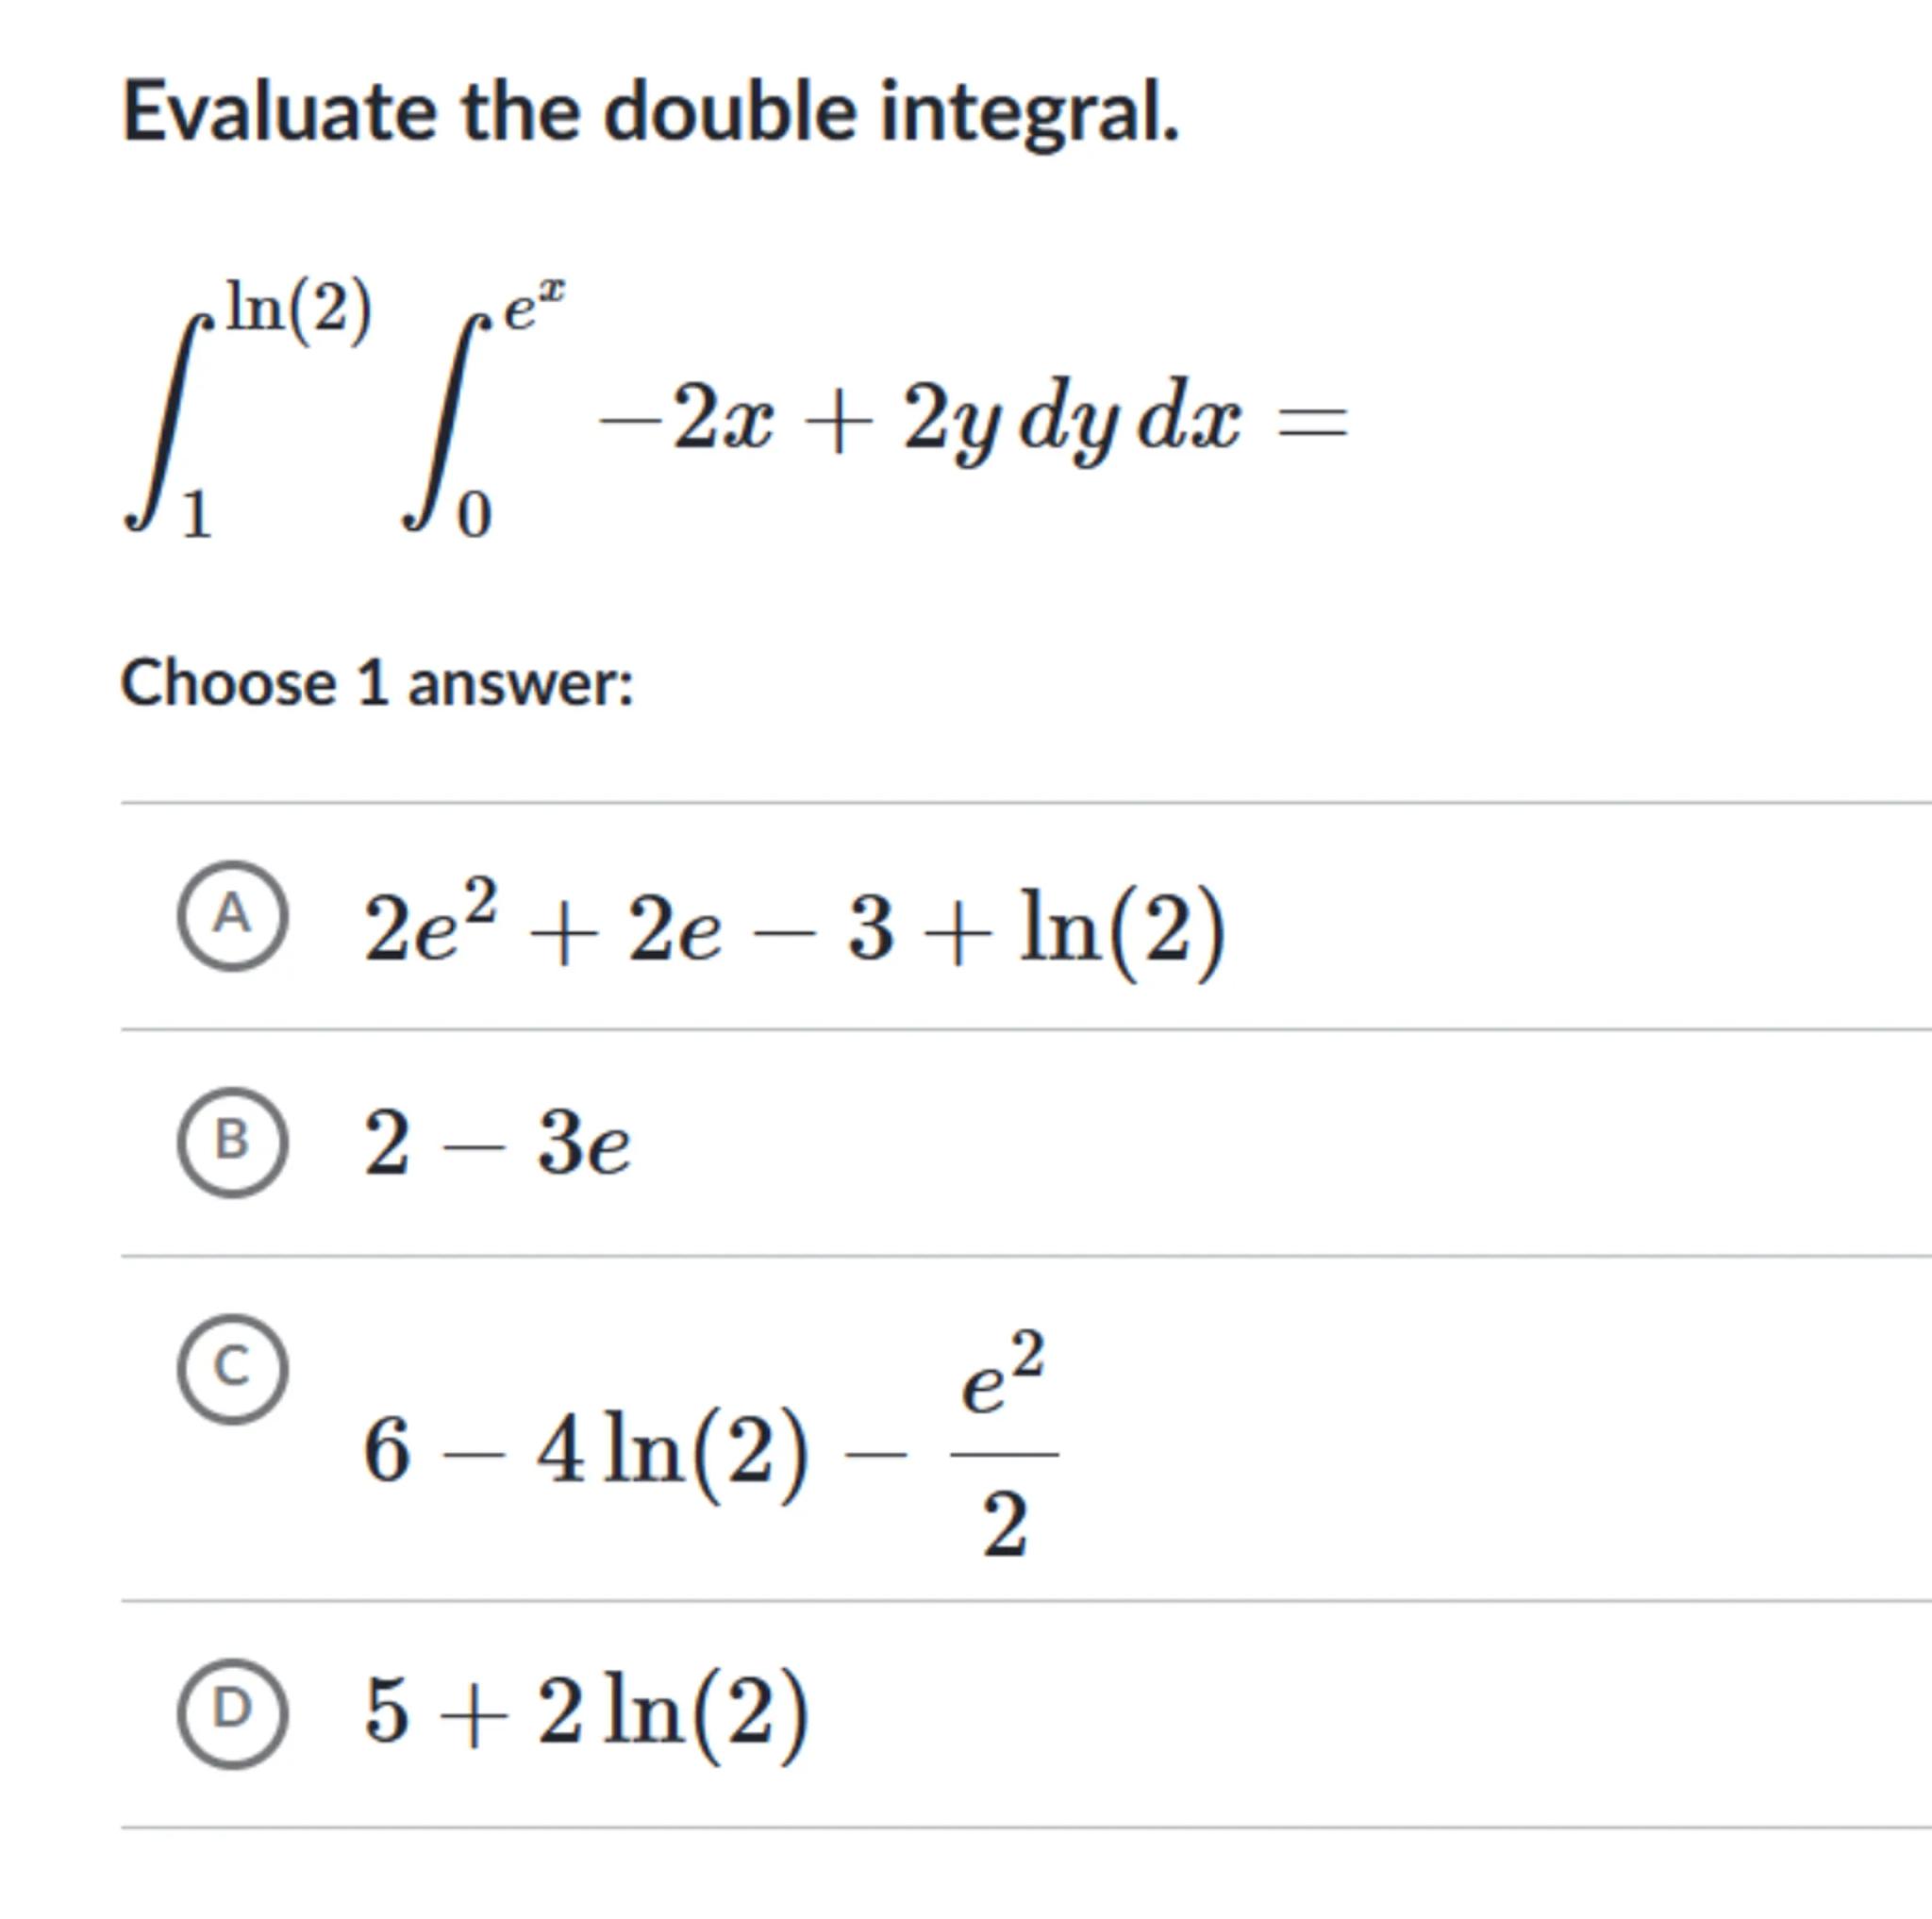Click answer text 2e² + 2e − 3 + ln(2)

point(794,928)
